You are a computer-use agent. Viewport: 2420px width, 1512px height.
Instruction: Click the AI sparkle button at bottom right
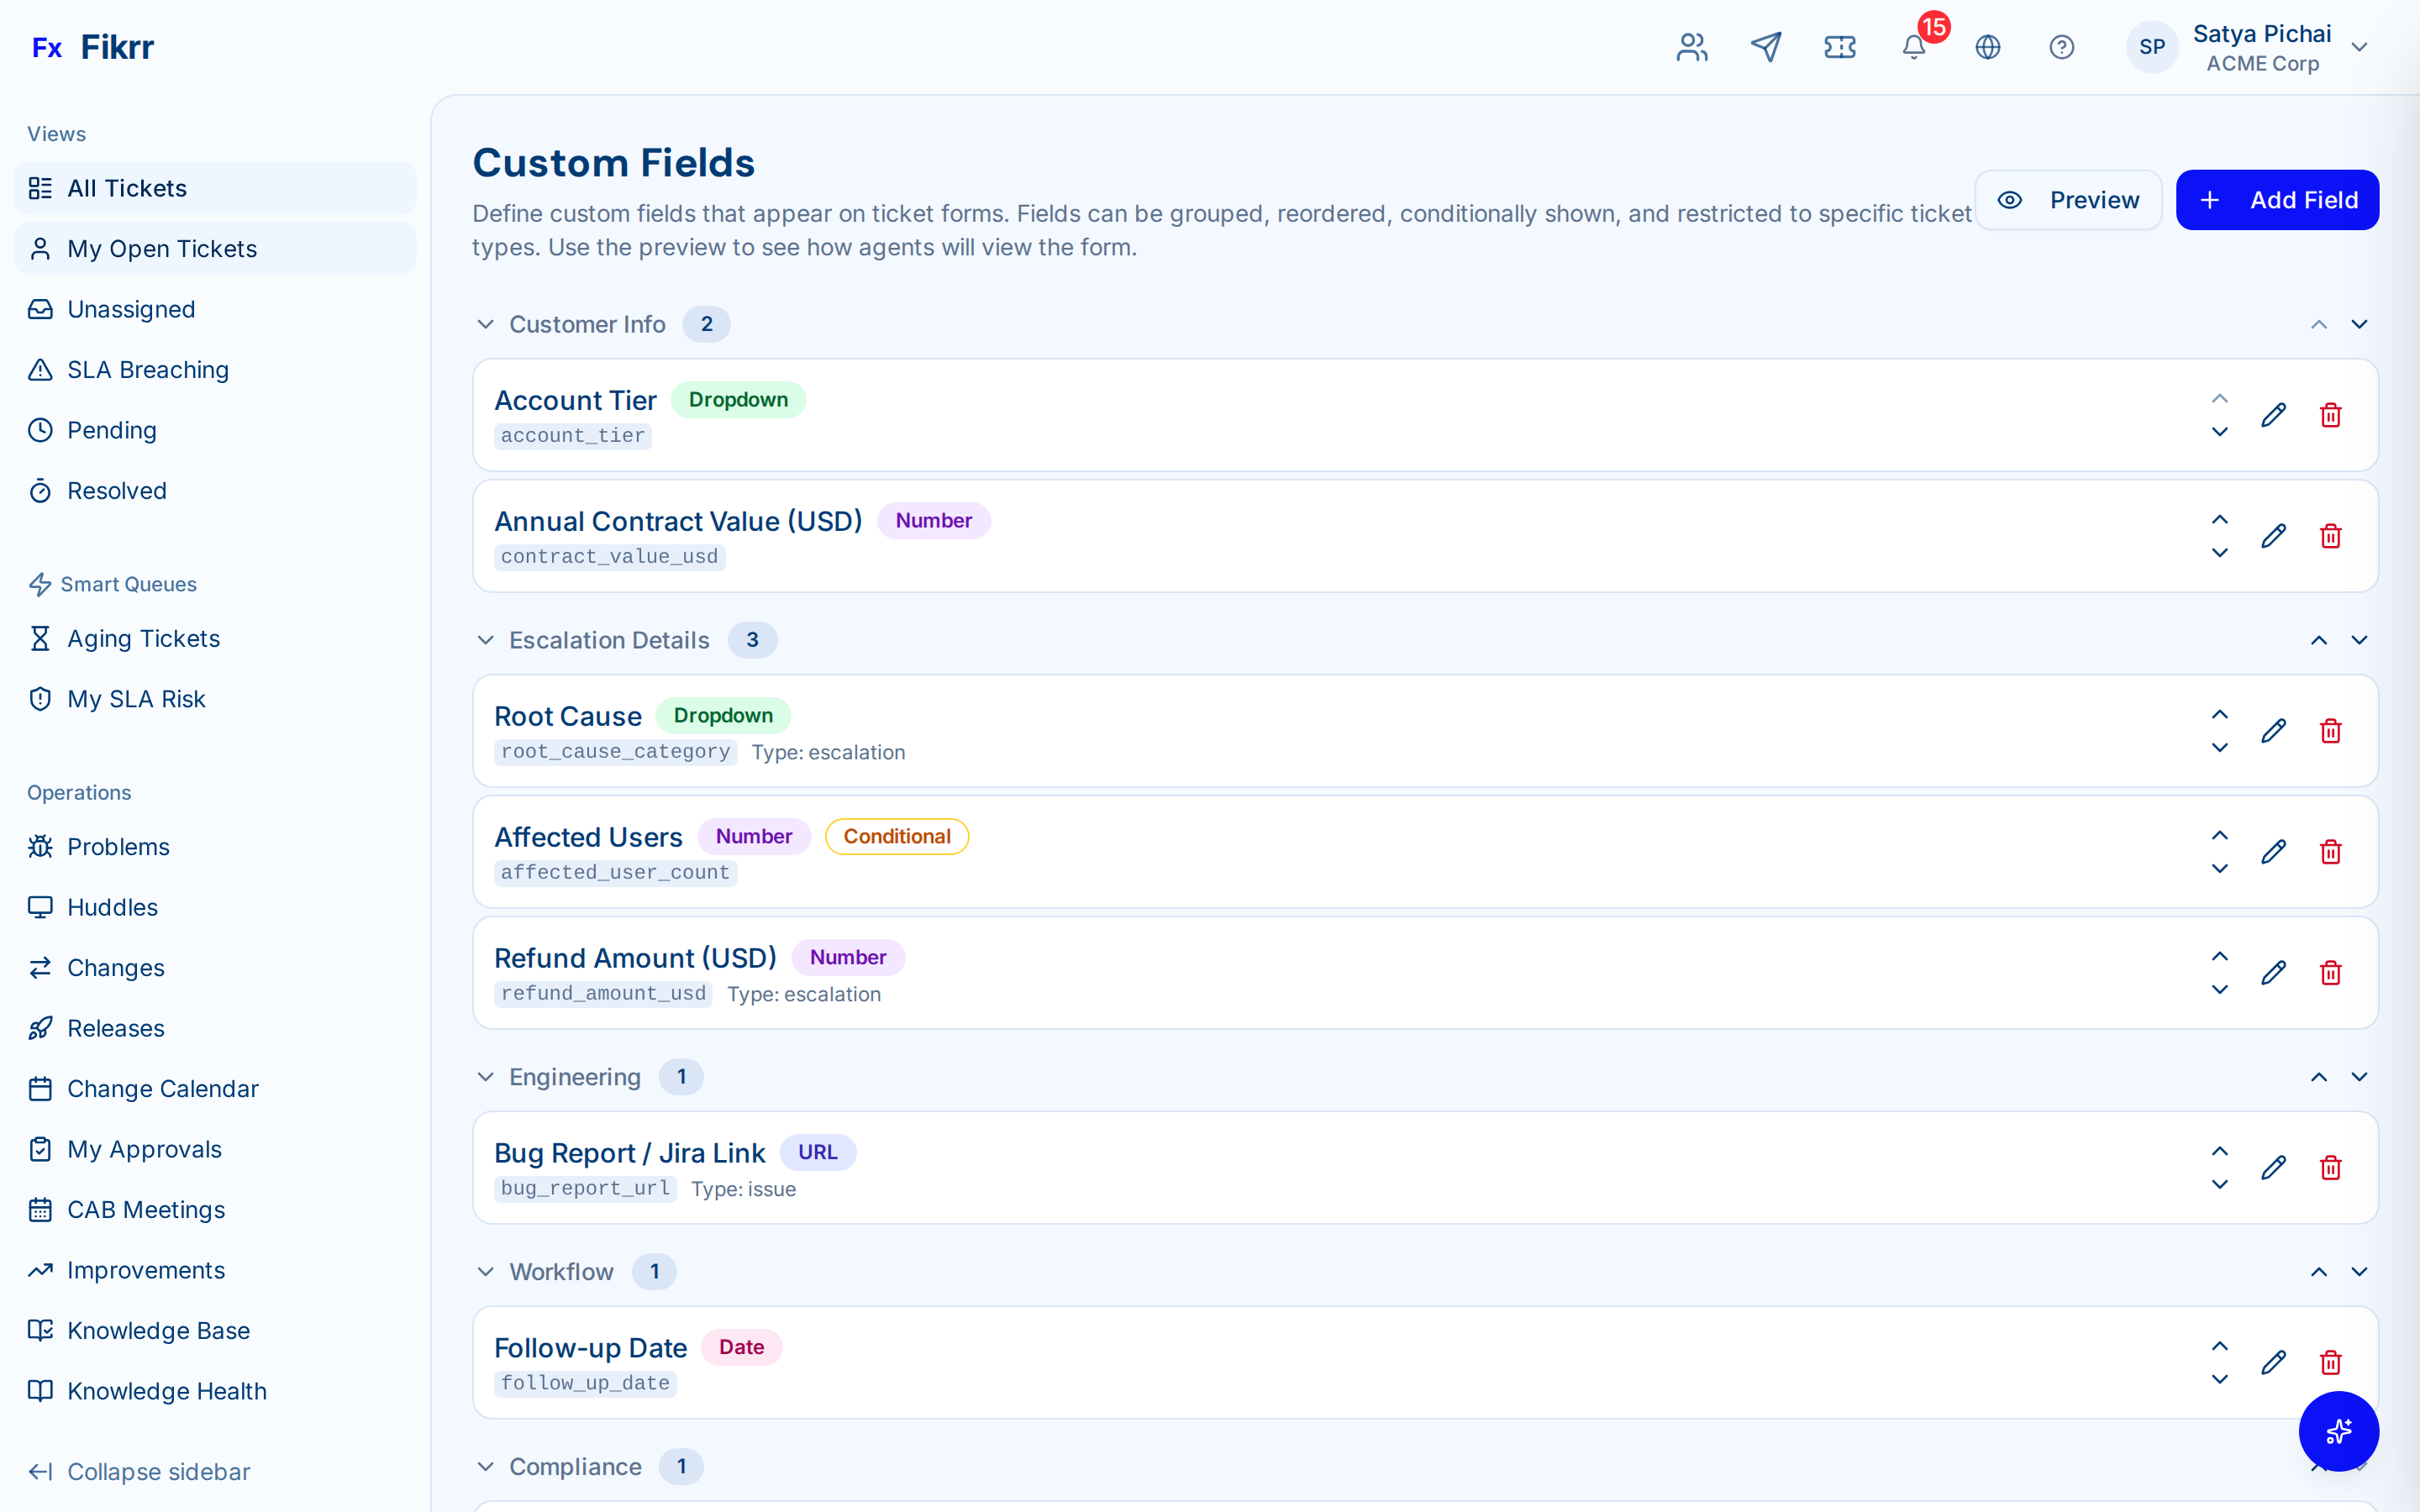pyautogui.click(x=2338, y=1432)
